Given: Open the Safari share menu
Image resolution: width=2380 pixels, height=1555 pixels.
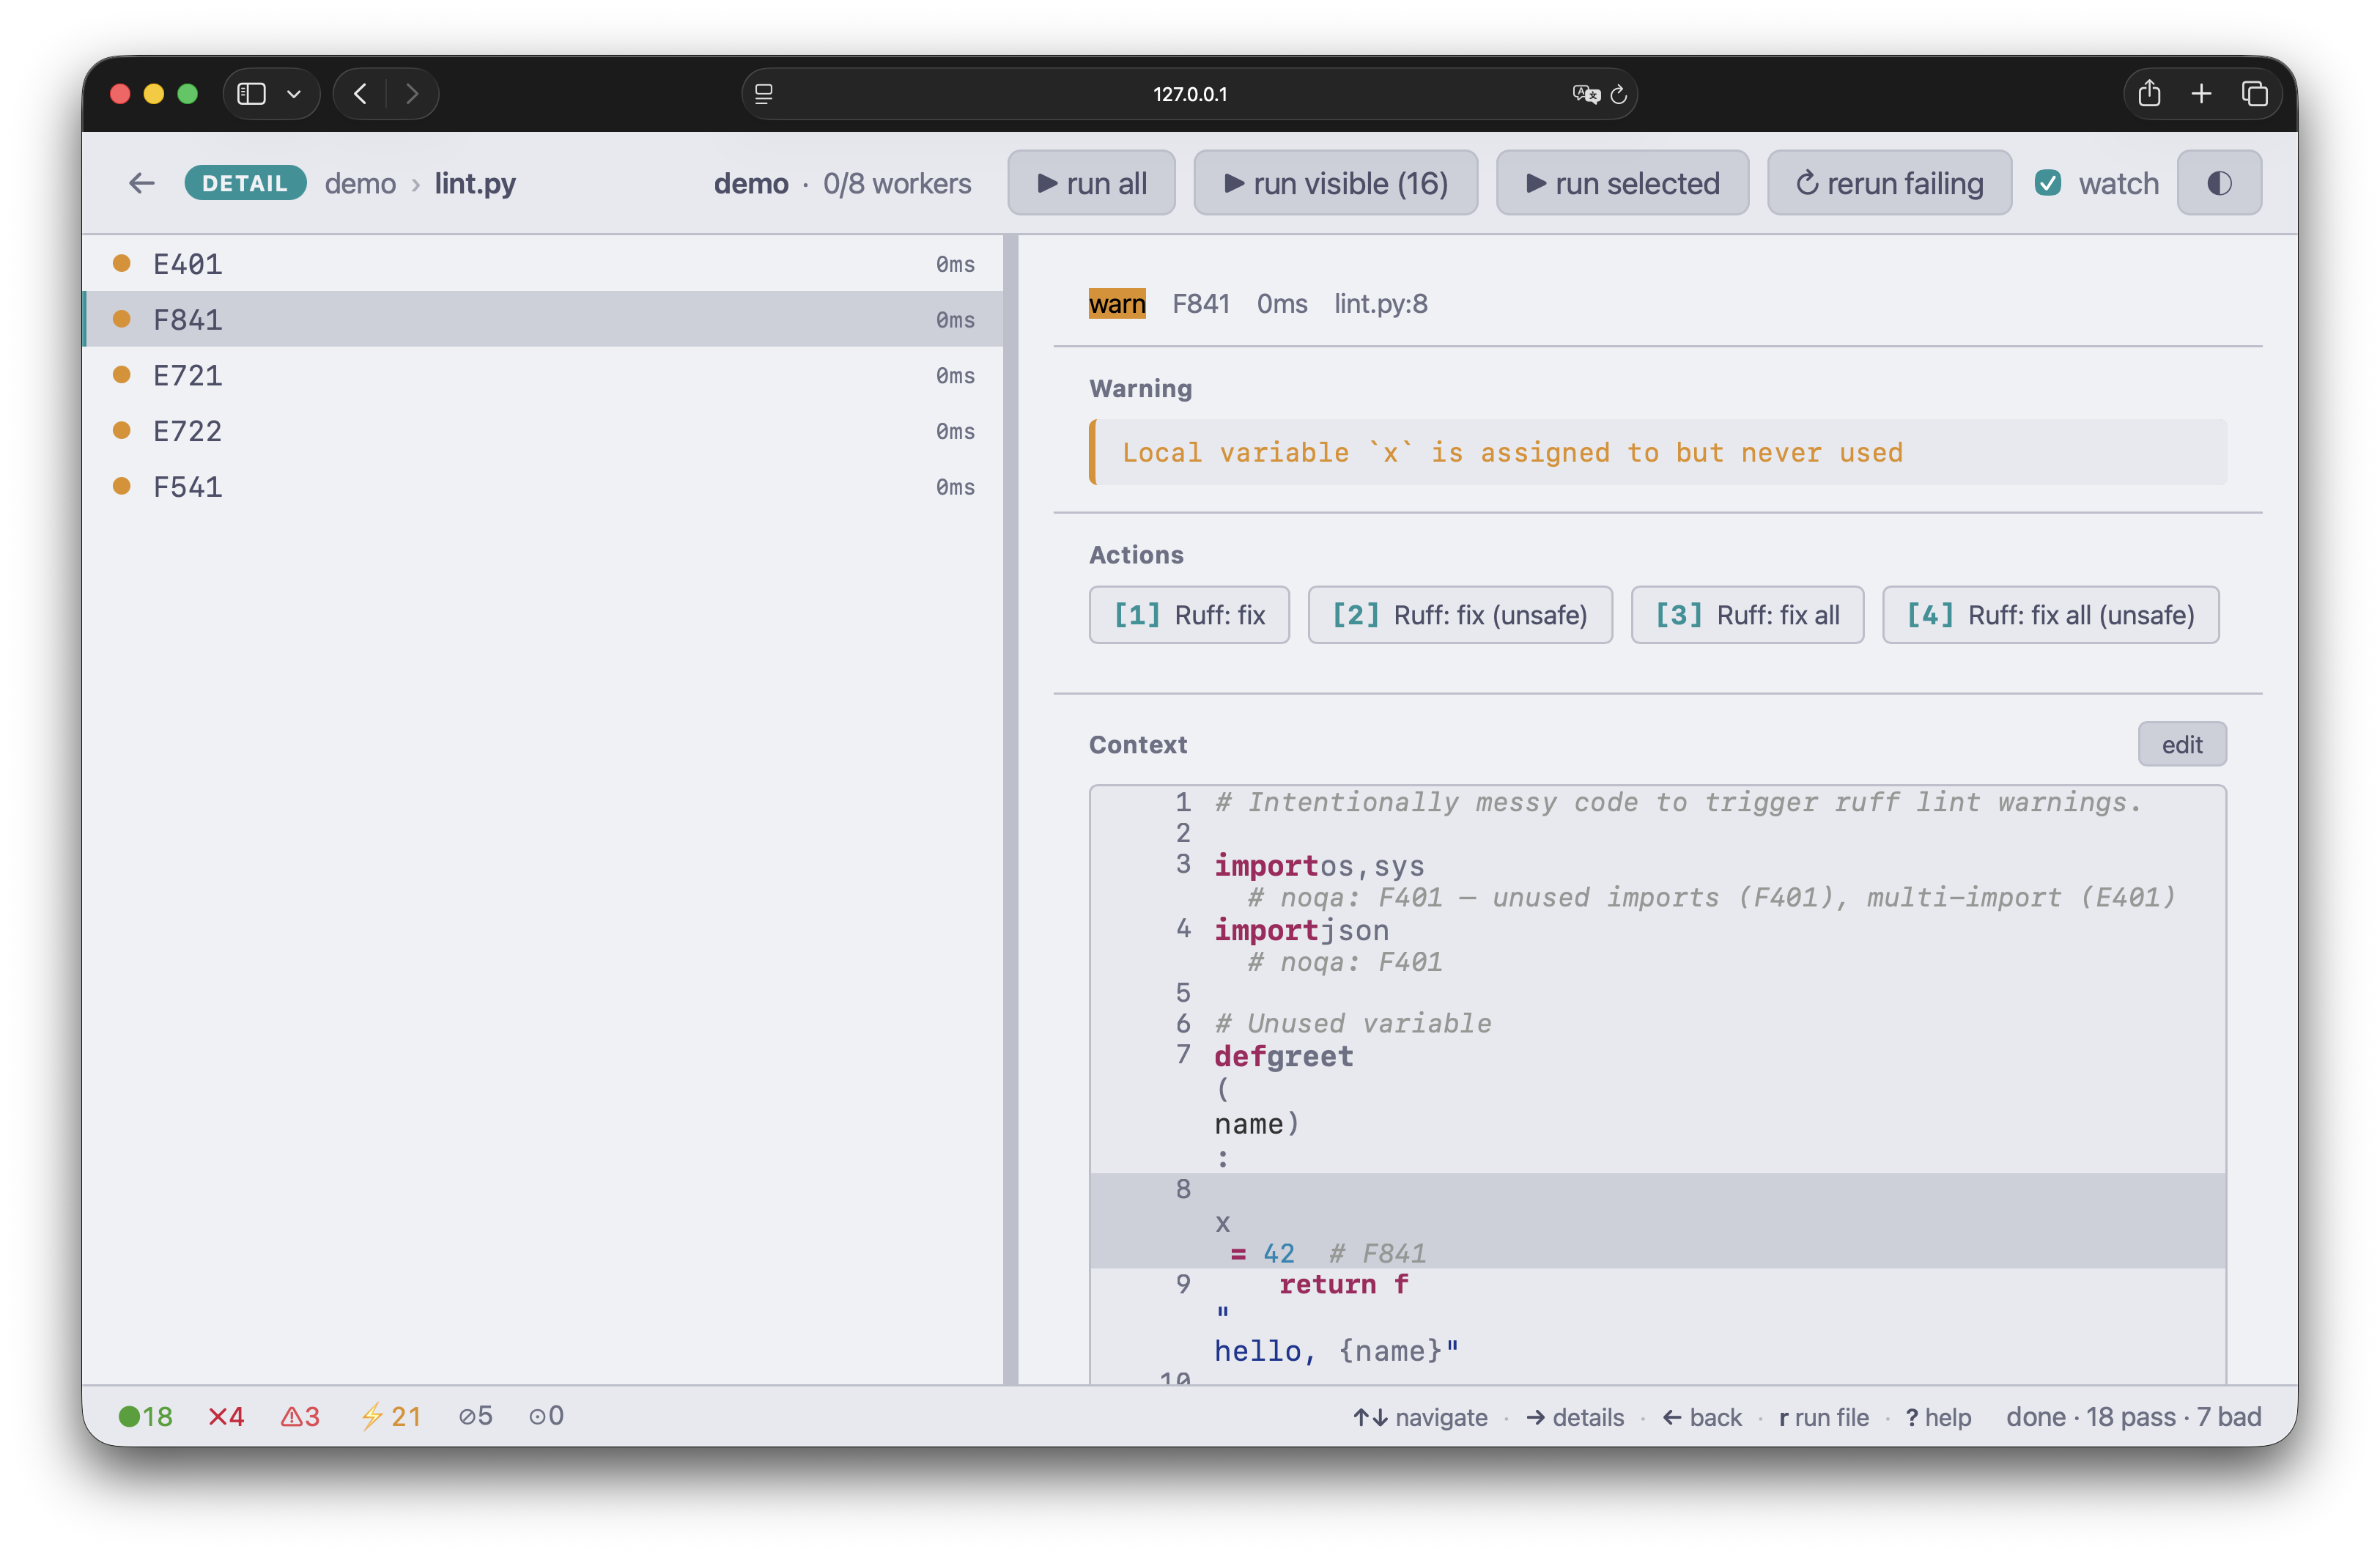Looking at the screenshot, I should 2149,93.
